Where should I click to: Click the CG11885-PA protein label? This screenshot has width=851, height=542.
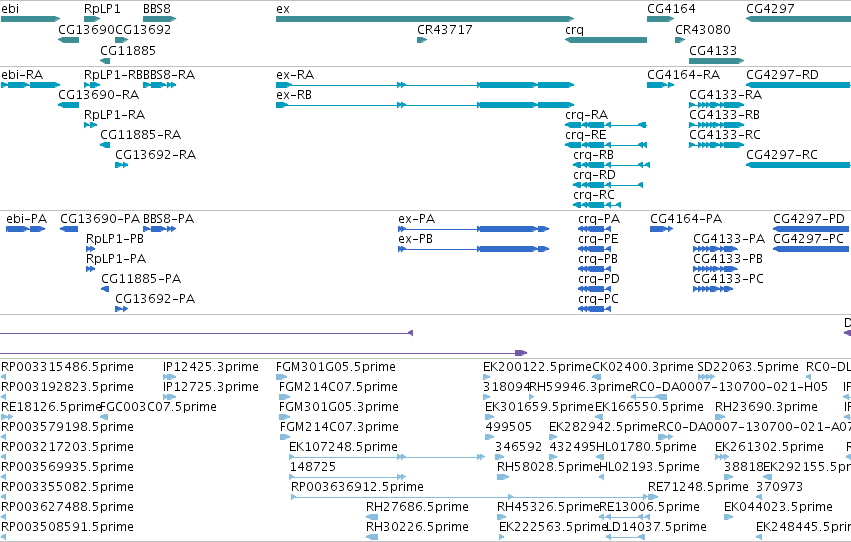click(x=141, y=278)
